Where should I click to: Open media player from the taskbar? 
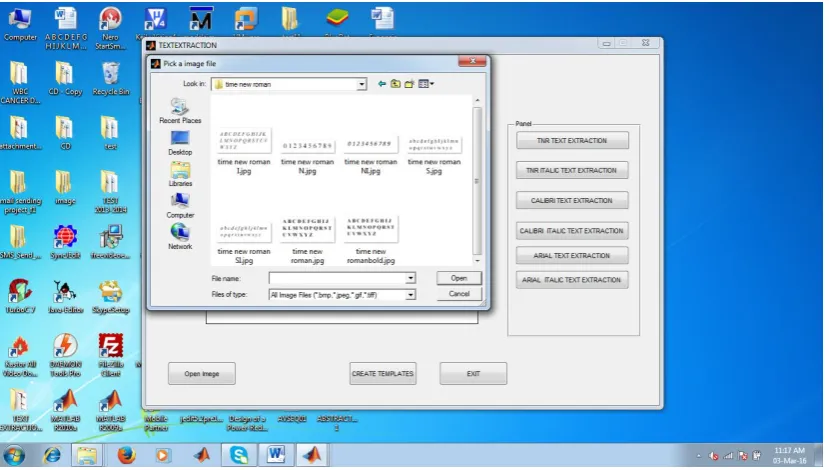(163, 455)
